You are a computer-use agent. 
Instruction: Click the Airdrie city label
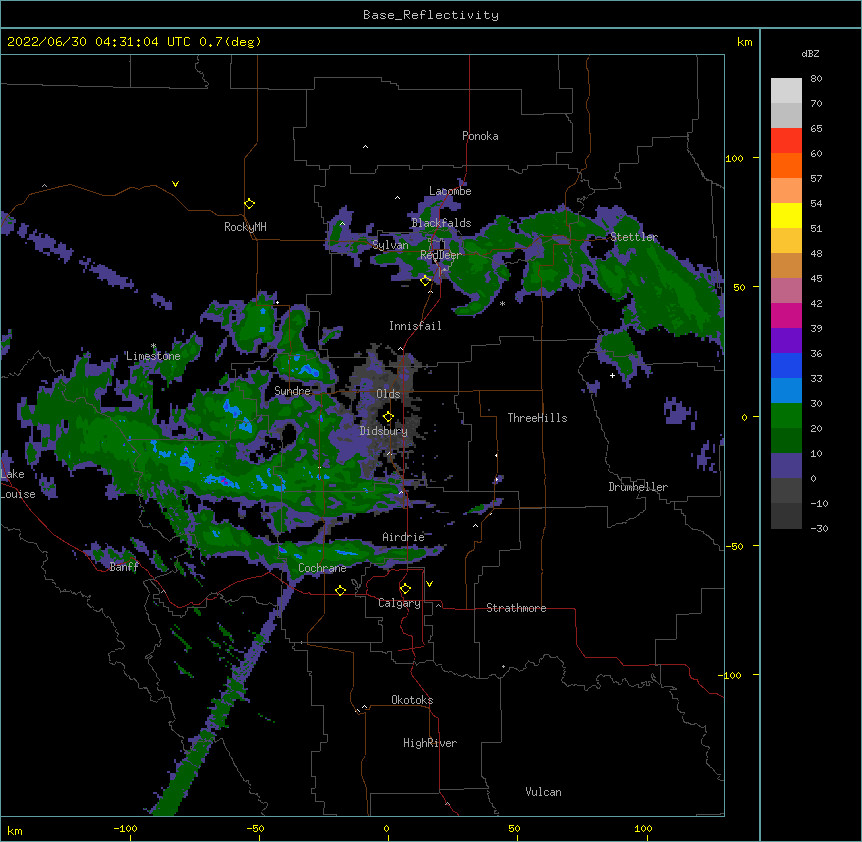tap(403, 537)
